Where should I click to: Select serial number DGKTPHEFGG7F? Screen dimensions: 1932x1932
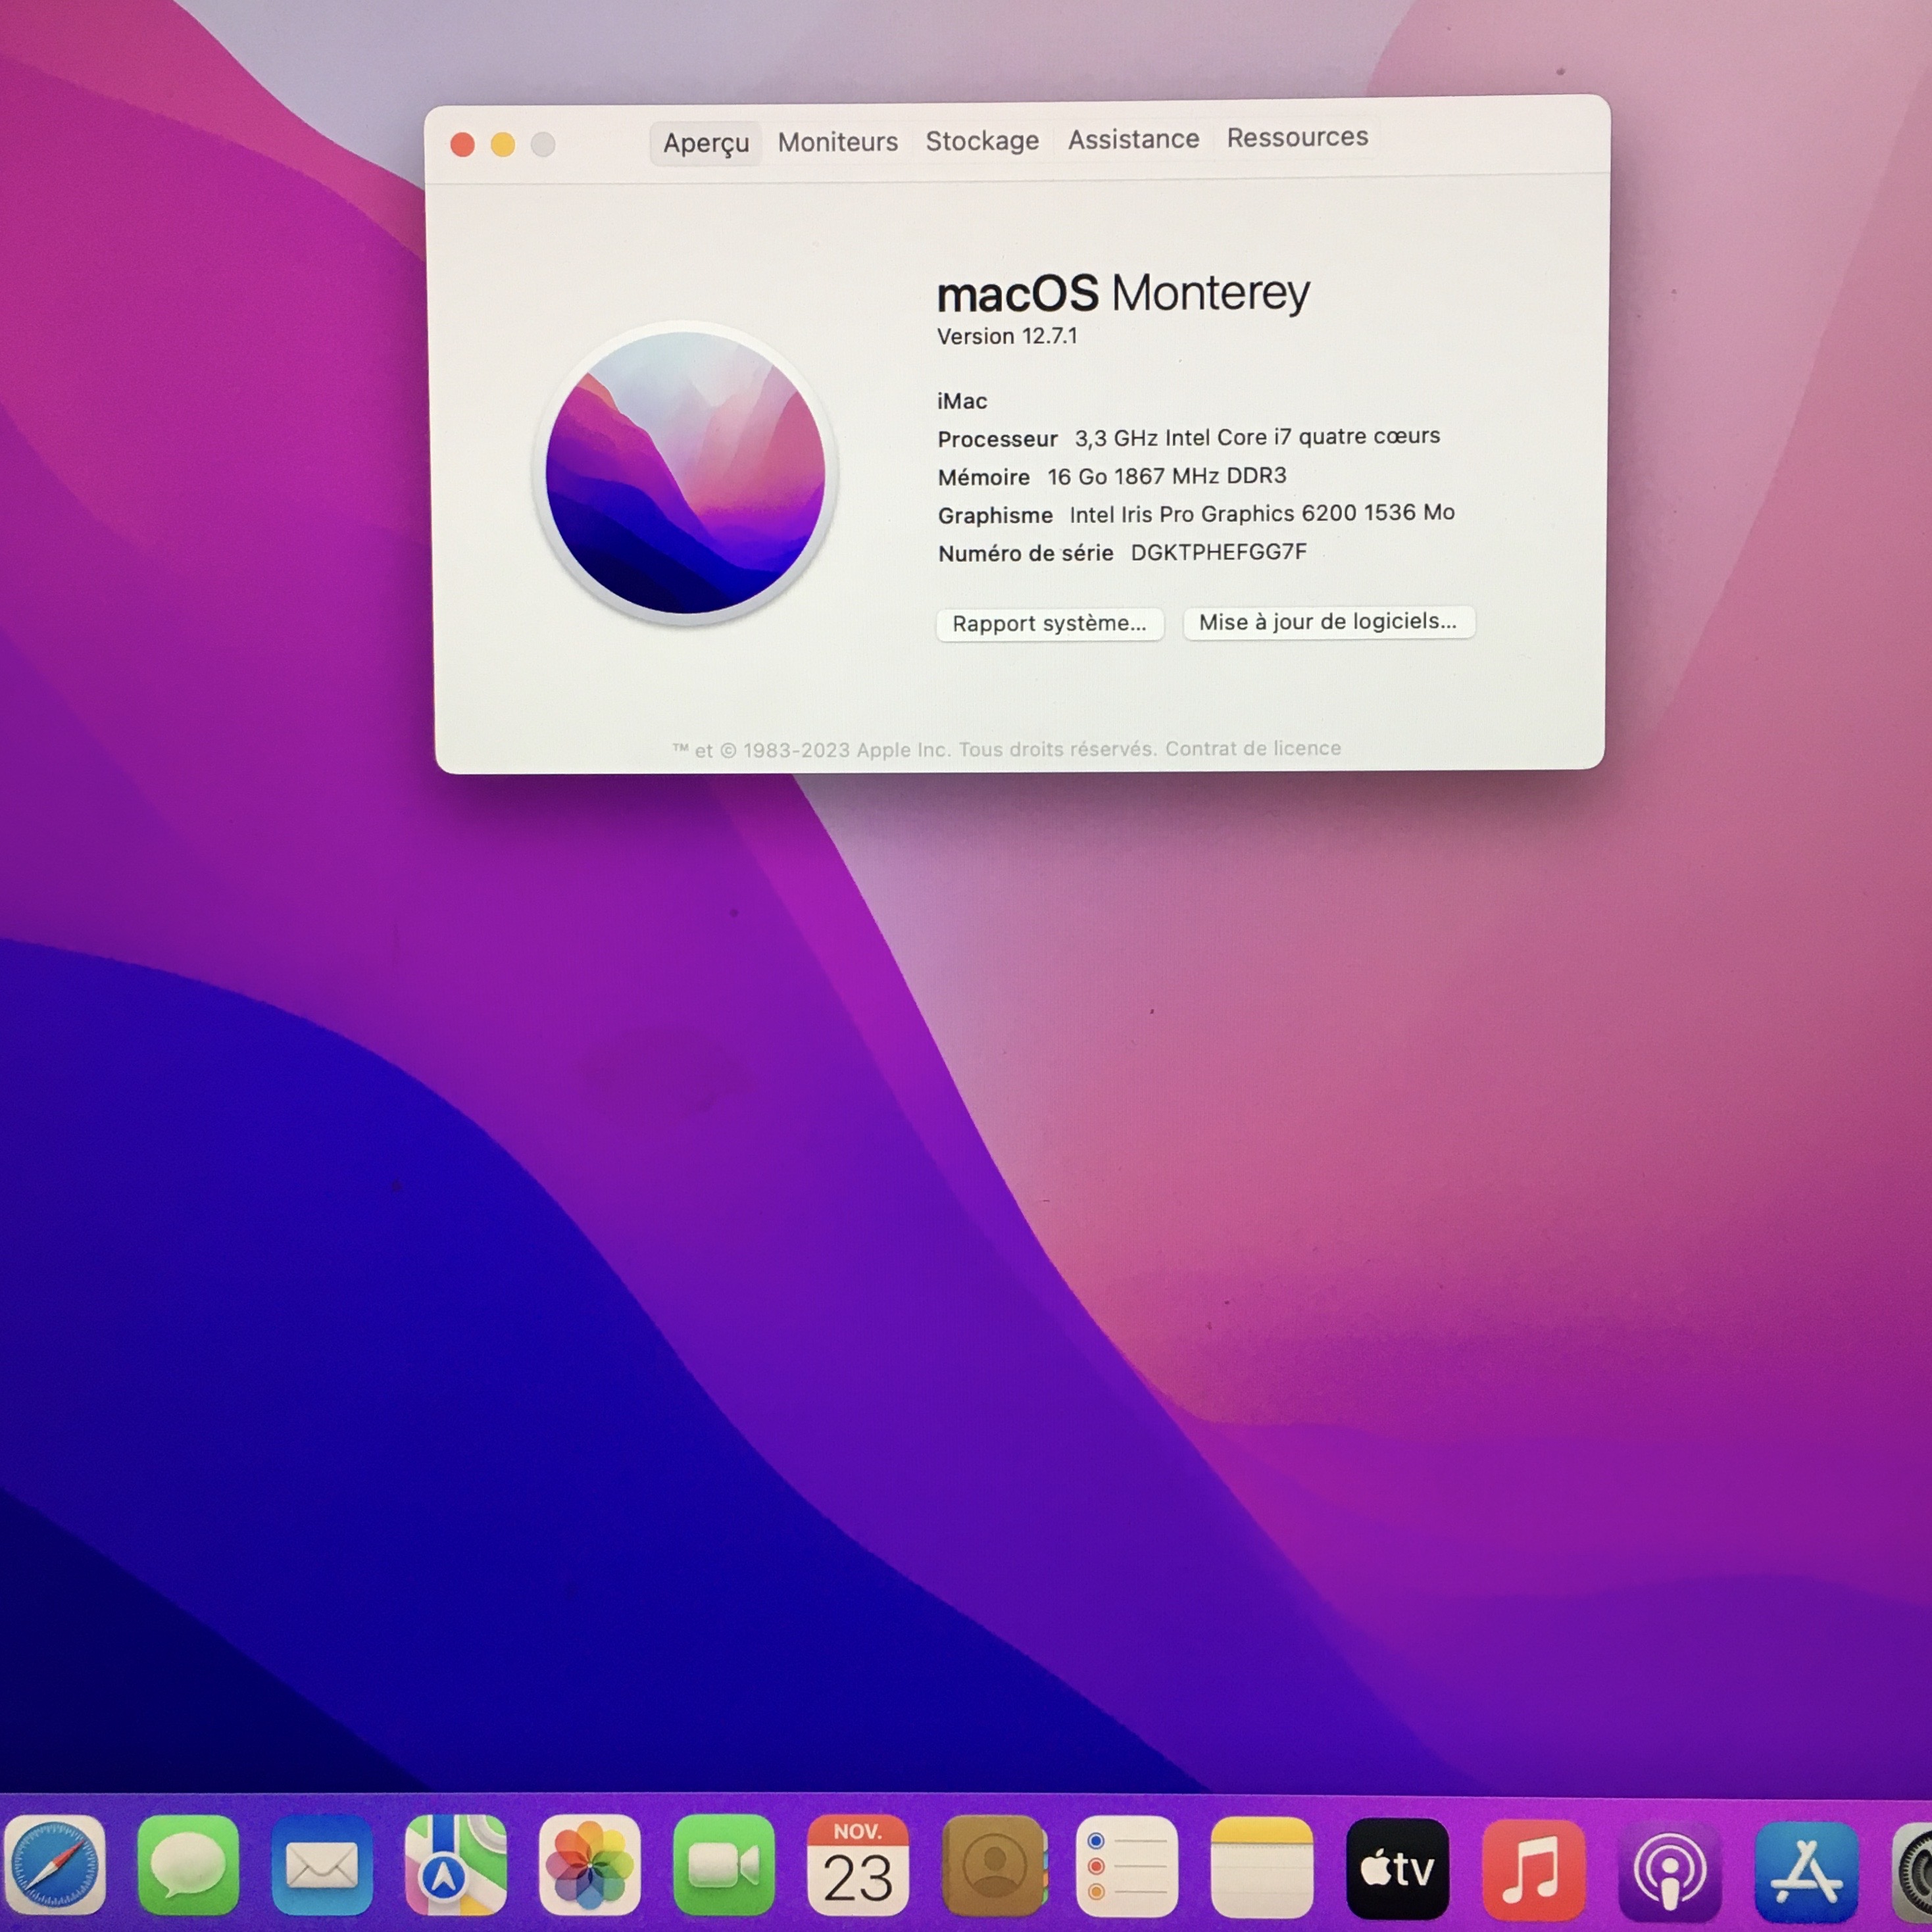coord(1218,552)
